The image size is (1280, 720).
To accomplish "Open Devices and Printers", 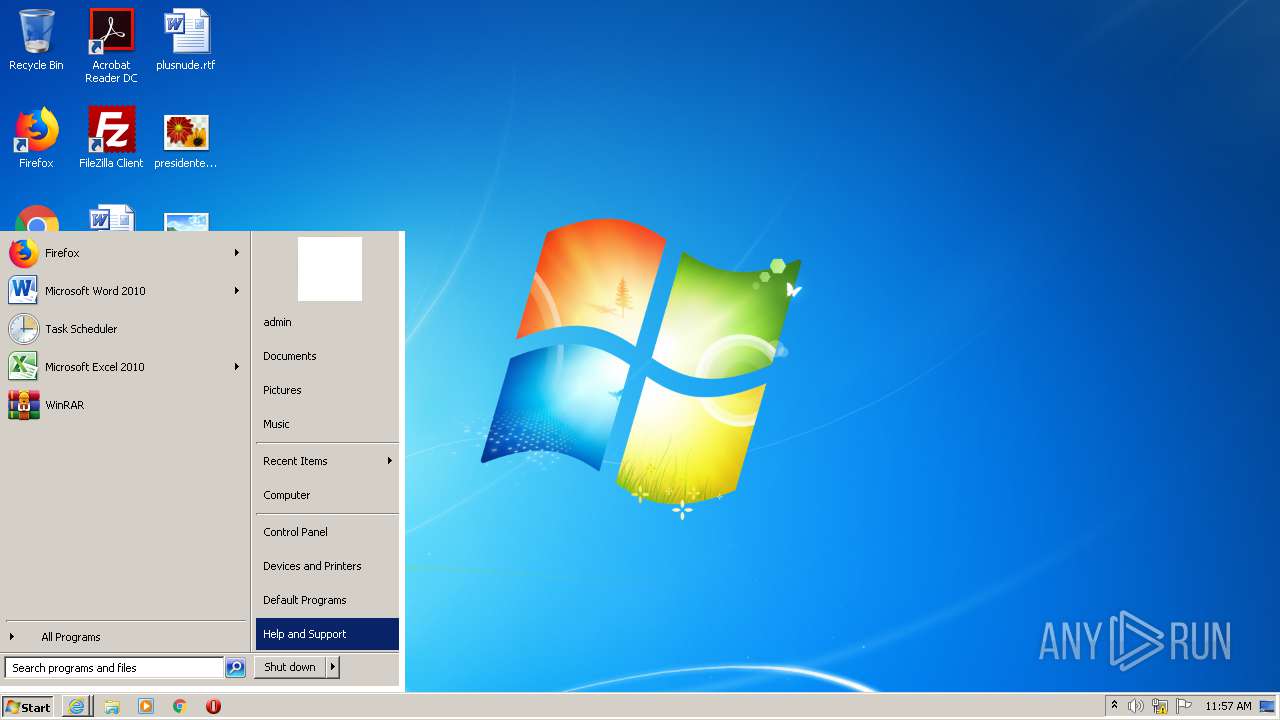I will [327, 566].
